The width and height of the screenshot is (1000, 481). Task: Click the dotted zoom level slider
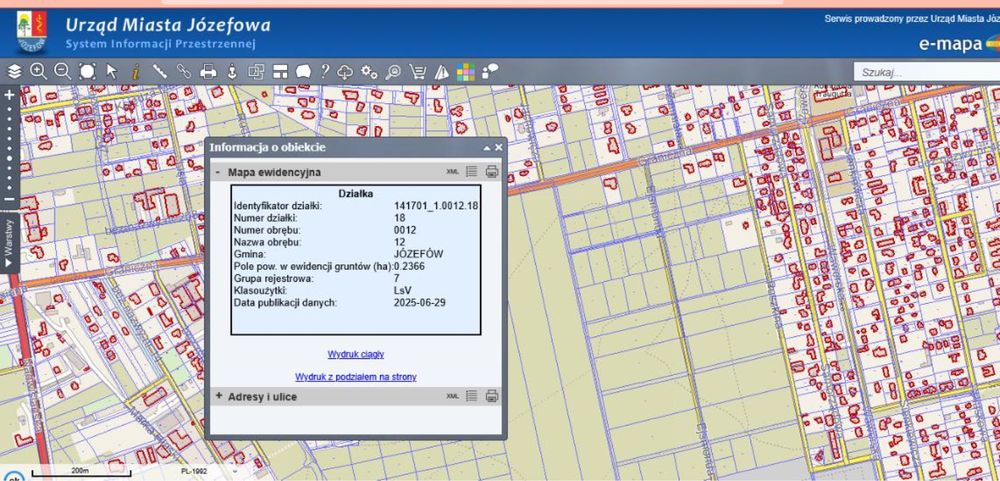(10, 147)
